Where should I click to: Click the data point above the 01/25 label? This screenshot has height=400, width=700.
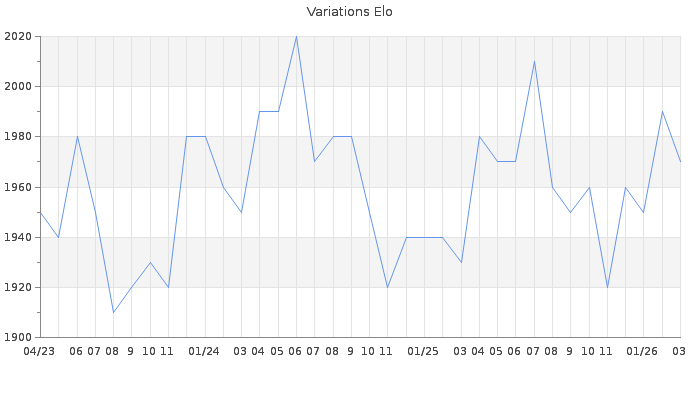(424, 237)
